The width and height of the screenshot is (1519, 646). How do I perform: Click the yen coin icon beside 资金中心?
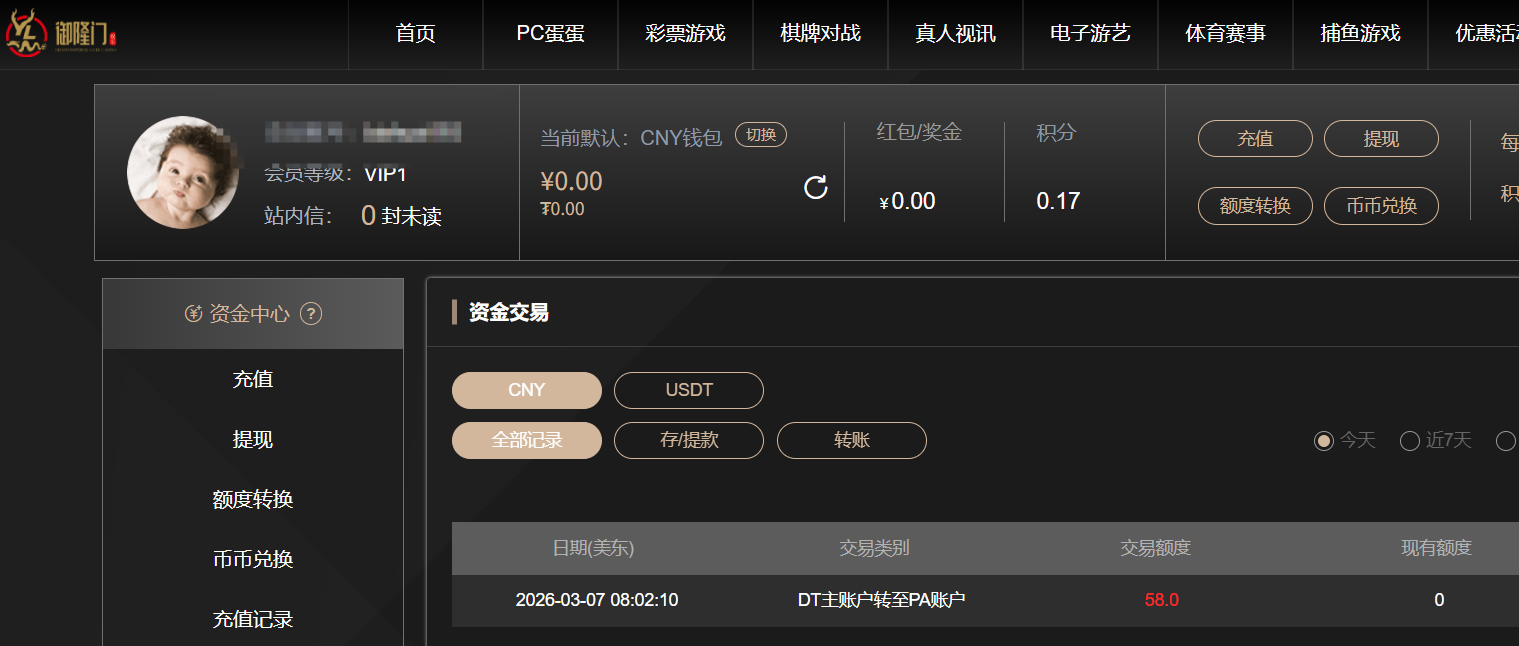[194, 314]
